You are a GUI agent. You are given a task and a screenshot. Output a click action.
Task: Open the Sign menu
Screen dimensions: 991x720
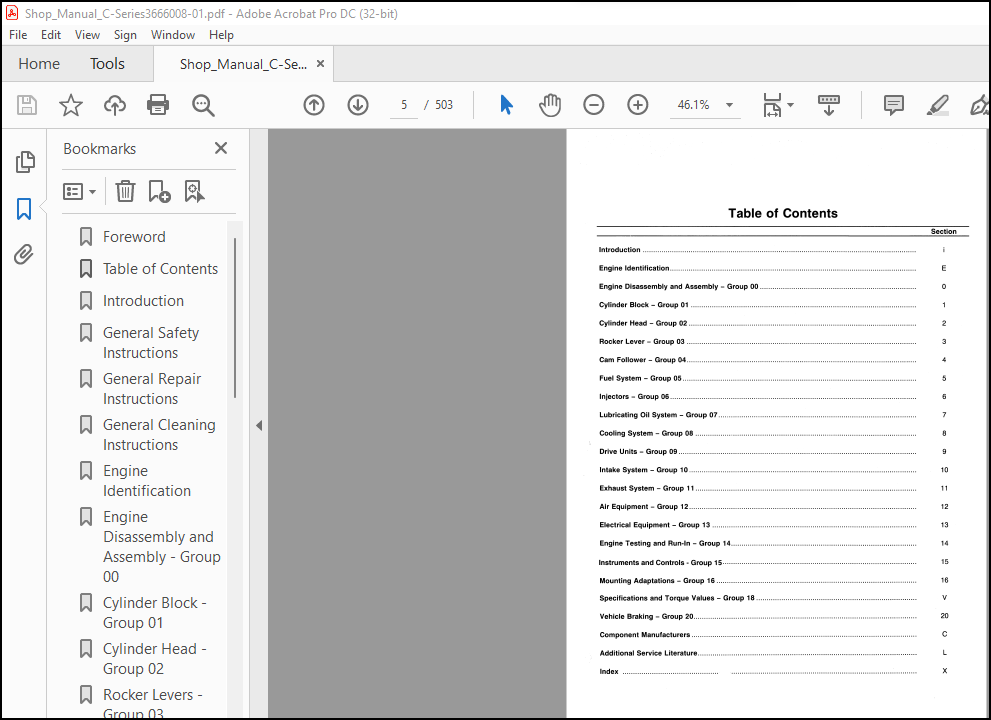(125, 35)
